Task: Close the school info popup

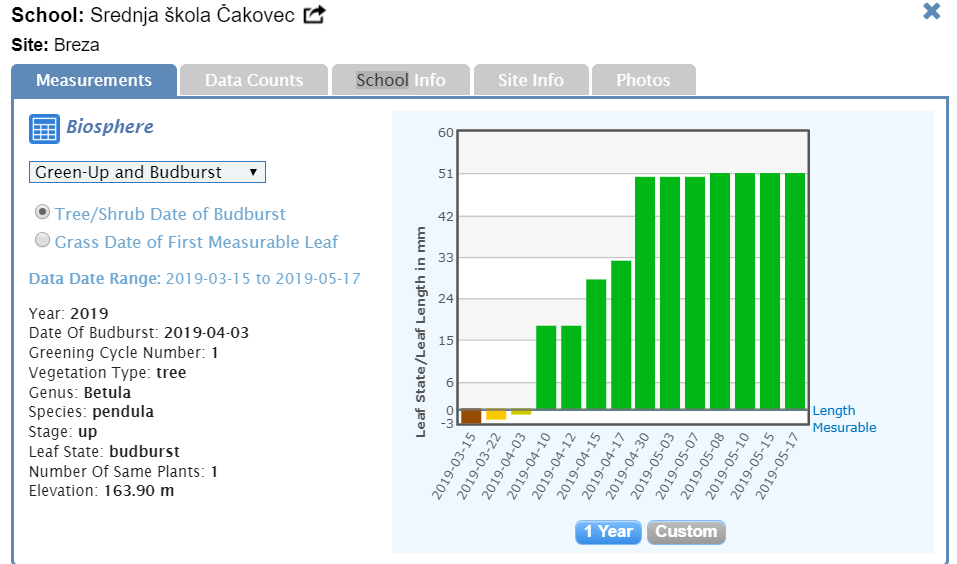Action: pyautogui.click(x=931, y=12)
